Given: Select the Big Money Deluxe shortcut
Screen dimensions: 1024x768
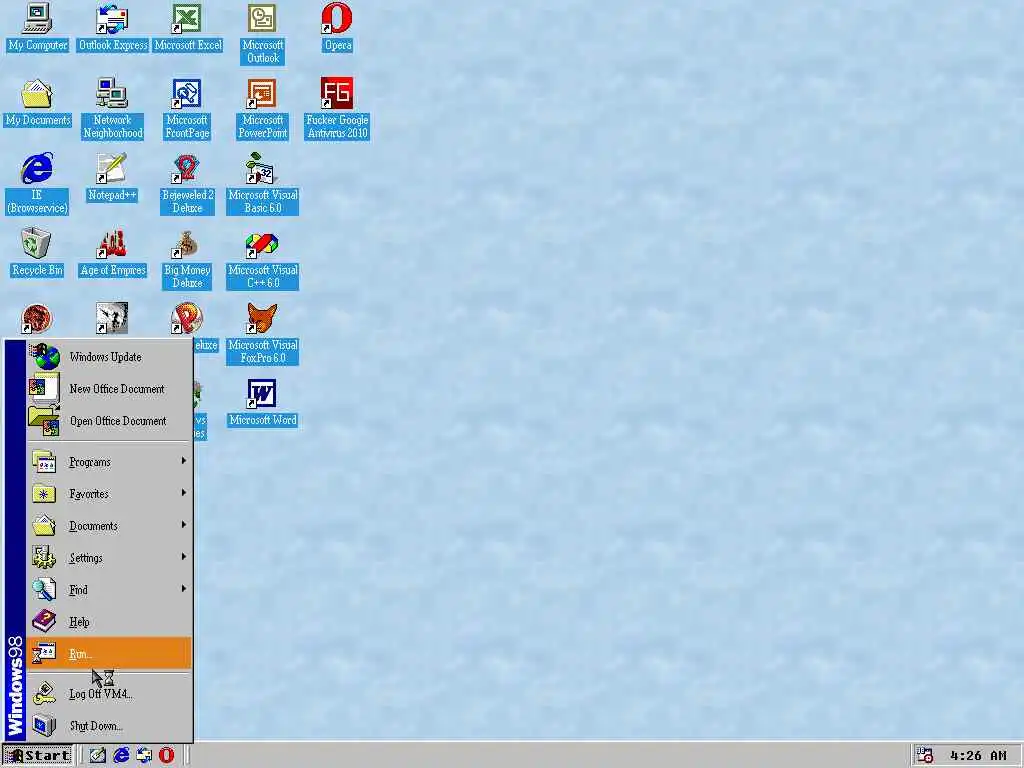Looking at the screenshot, I should point(187,259).
